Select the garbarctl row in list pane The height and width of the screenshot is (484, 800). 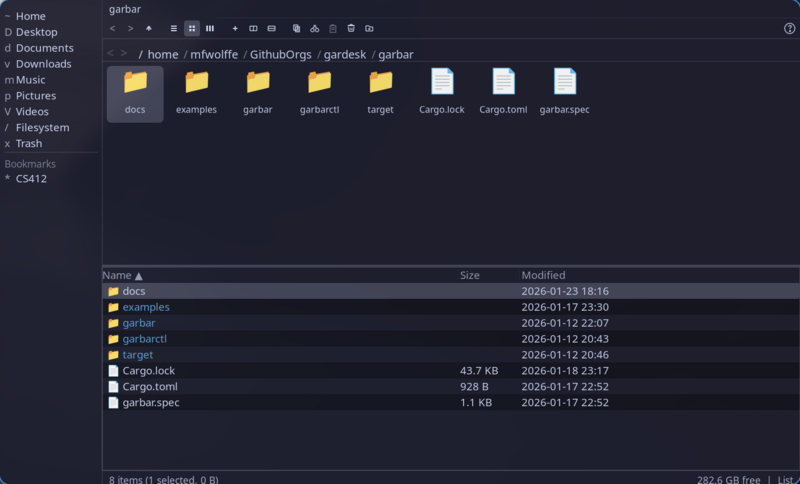[451, 339]
